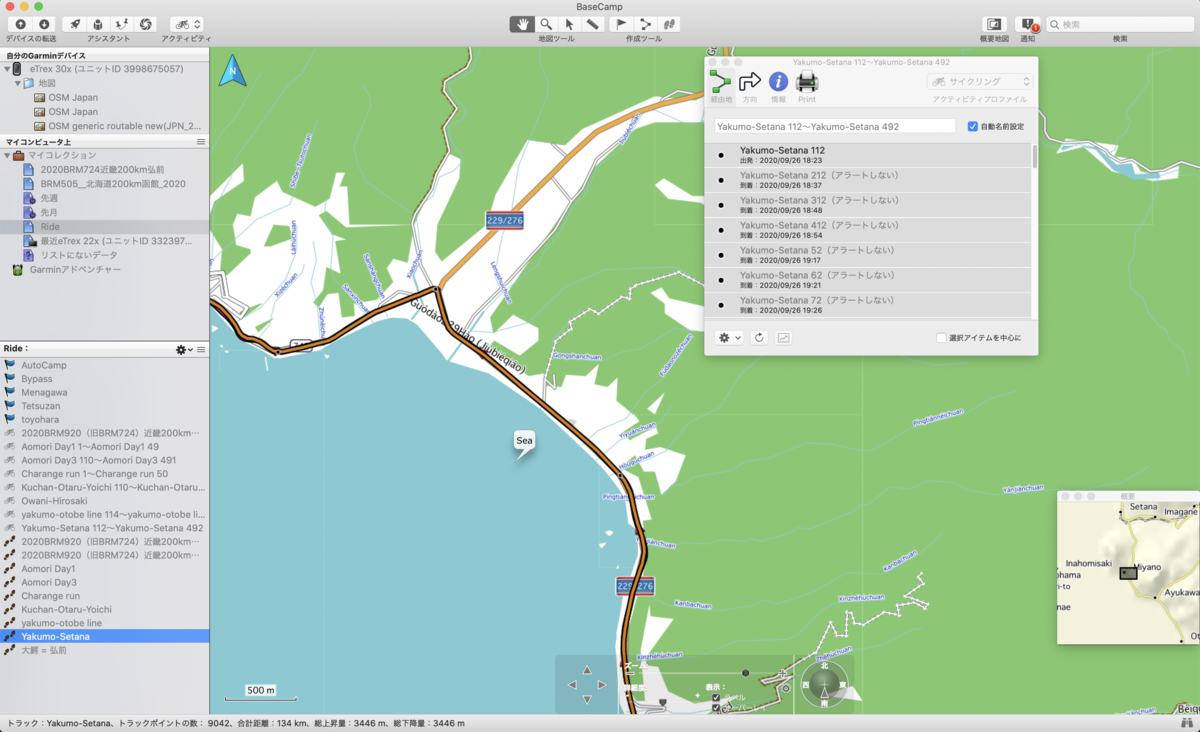The height and width of the screenshot is (732, 1200).
Task: Click the send to device up-arrow icon
Action: click(x=20, y=24)
